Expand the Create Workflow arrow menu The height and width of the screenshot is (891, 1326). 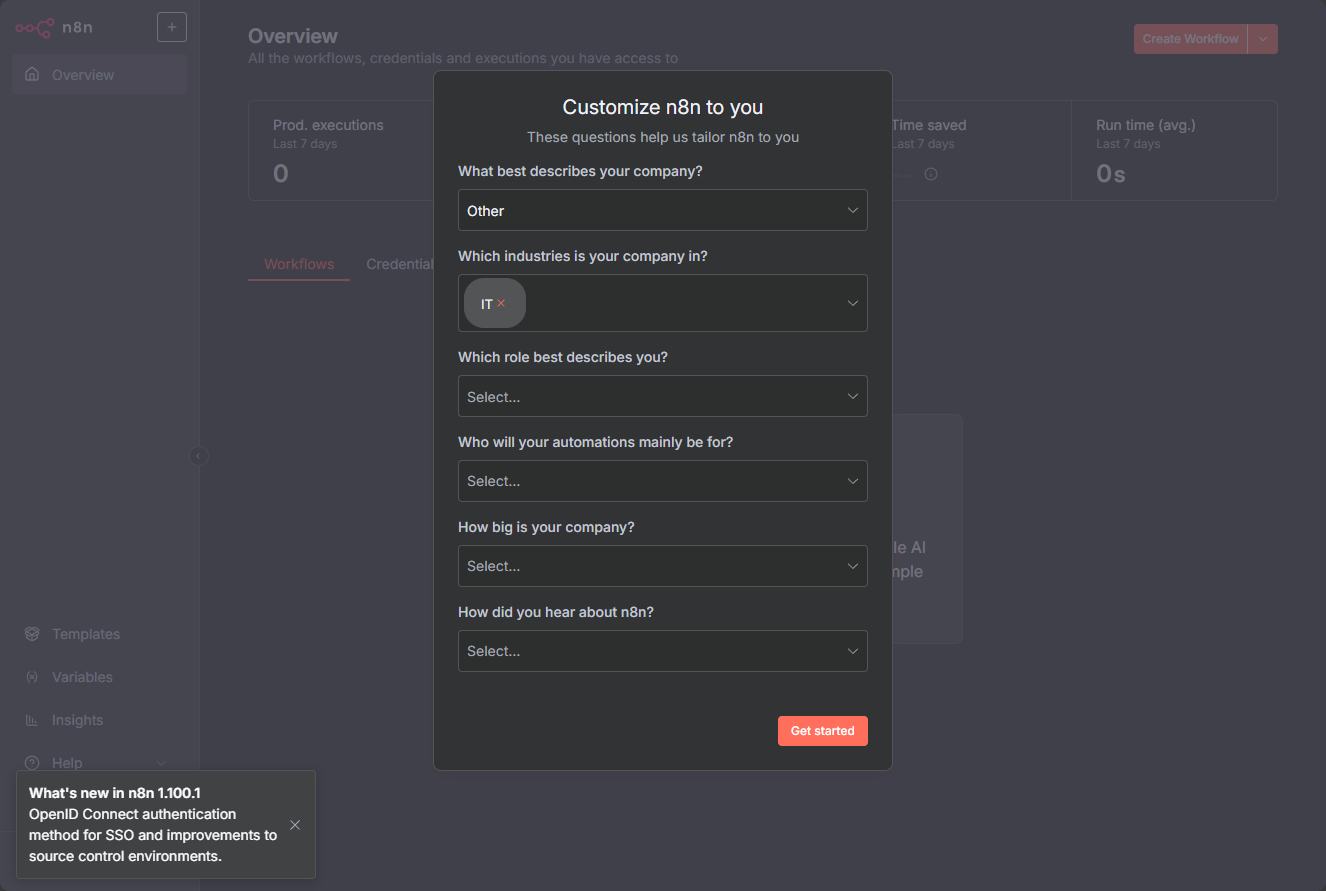click(x=1263, y=39)
